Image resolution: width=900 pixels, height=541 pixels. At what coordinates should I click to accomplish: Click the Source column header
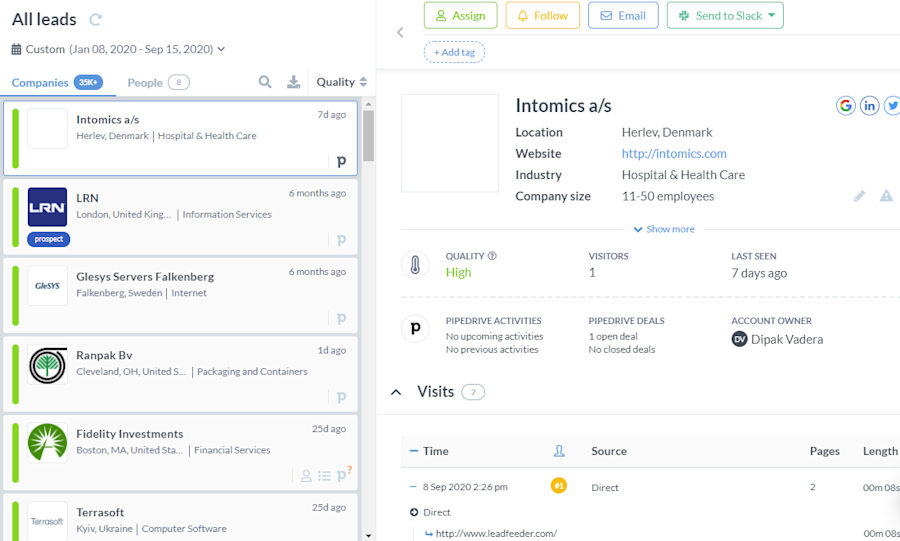click(609, 451)
